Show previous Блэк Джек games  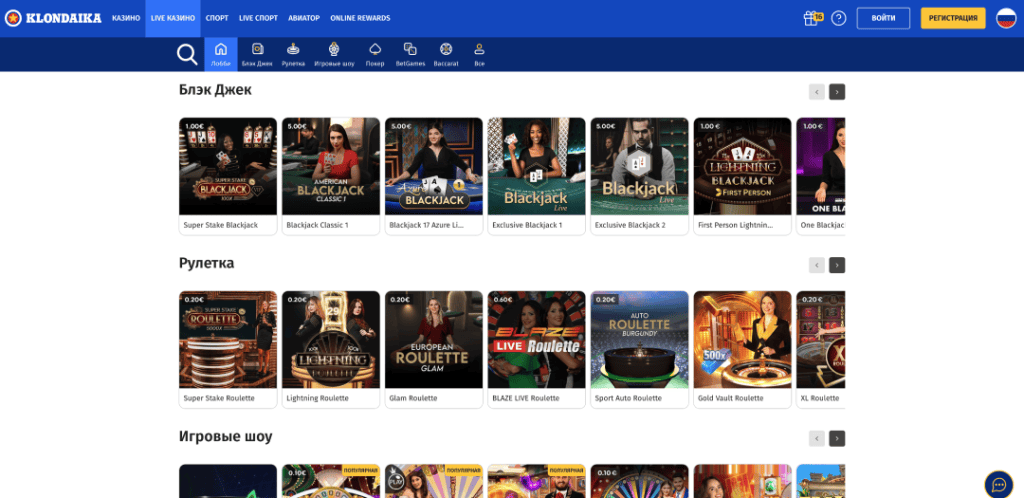pos(817,92)
